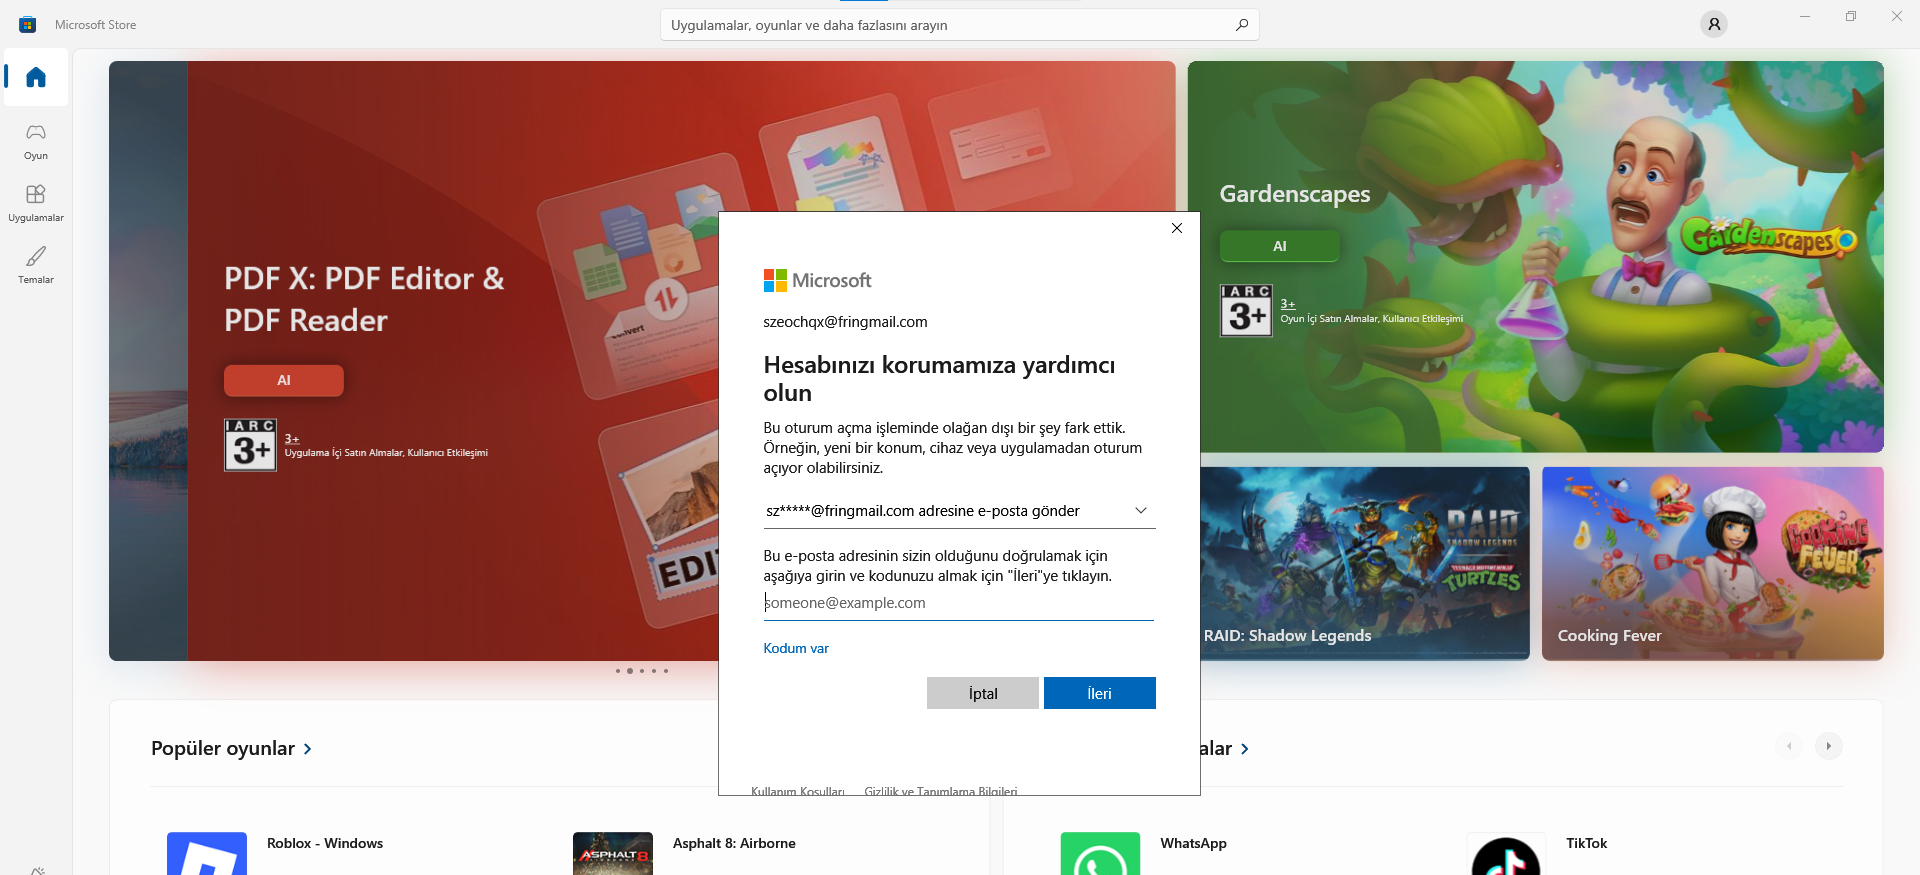
Task: Click the Microsoft Store logo icon
Action: [x=28, y=24]
